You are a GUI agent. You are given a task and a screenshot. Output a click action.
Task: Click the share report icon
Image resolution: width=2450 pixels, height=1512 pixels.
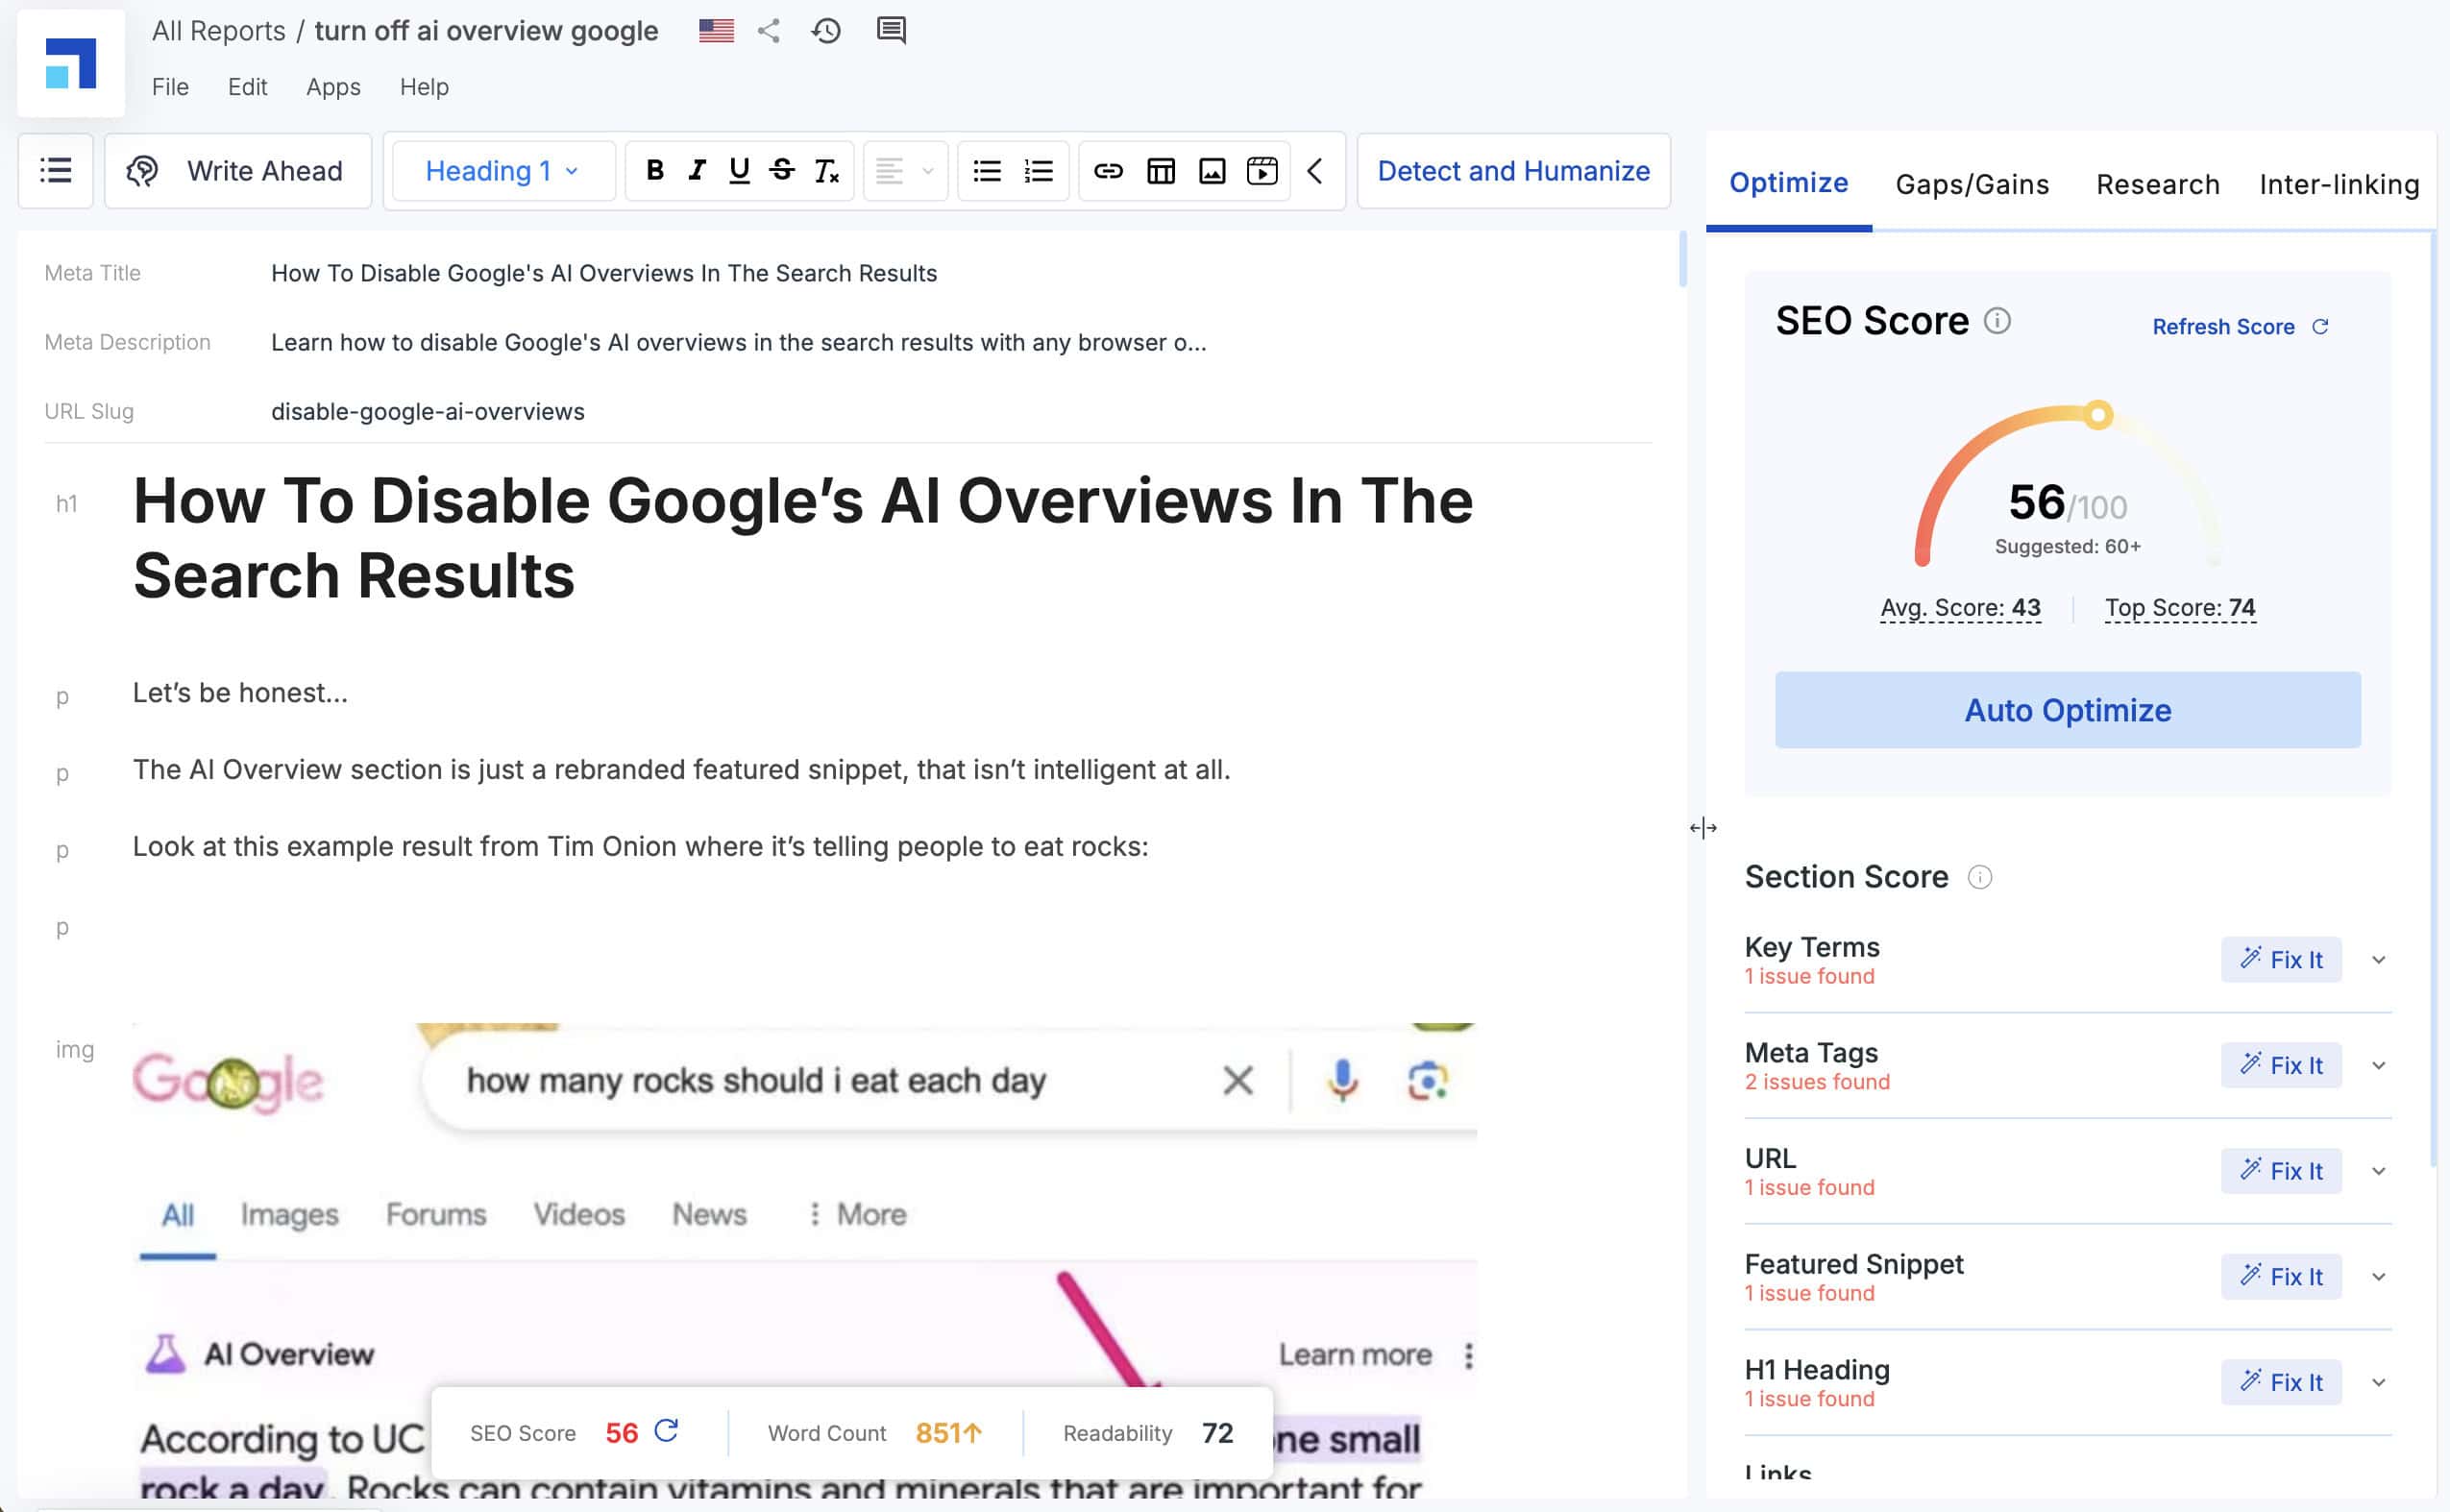click(x=769, y=31)
